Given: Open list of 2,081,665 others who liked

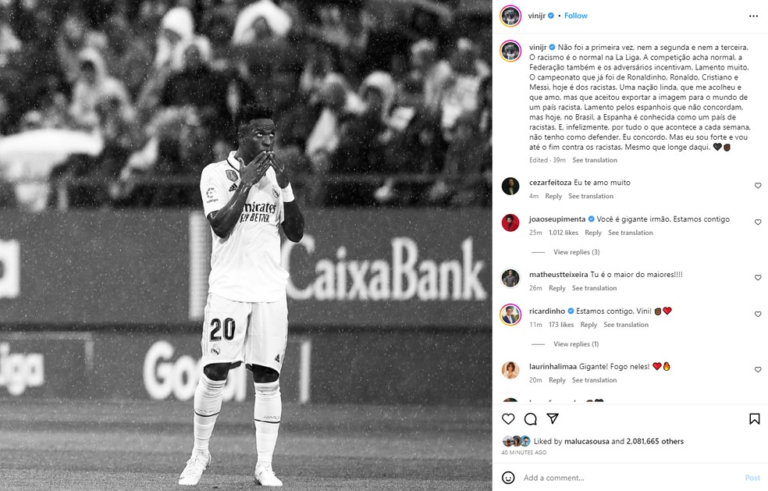Looking at the screenshot, I should [x=655, y=441].
